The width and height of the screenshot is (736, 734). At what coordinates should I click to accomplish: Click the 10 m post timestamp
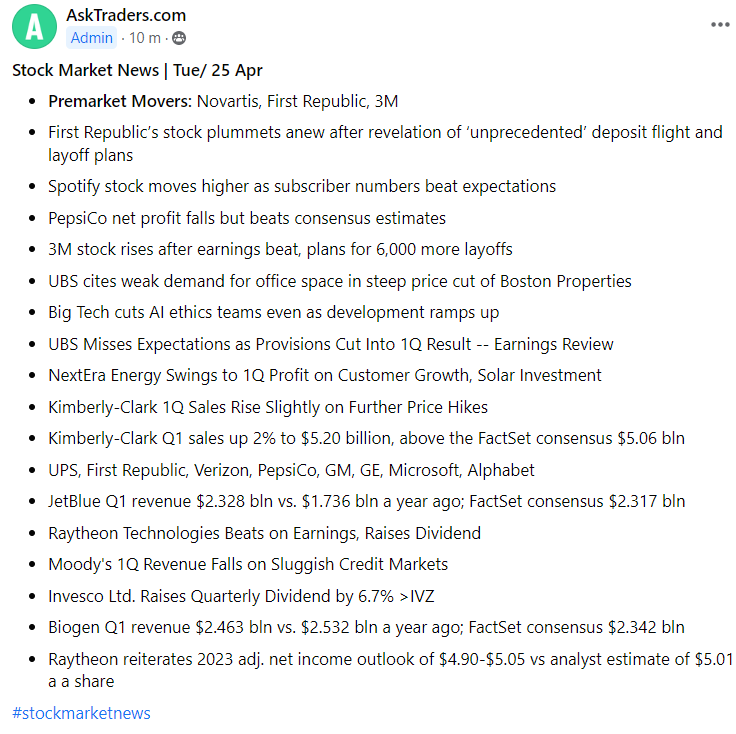pos(146,38)
